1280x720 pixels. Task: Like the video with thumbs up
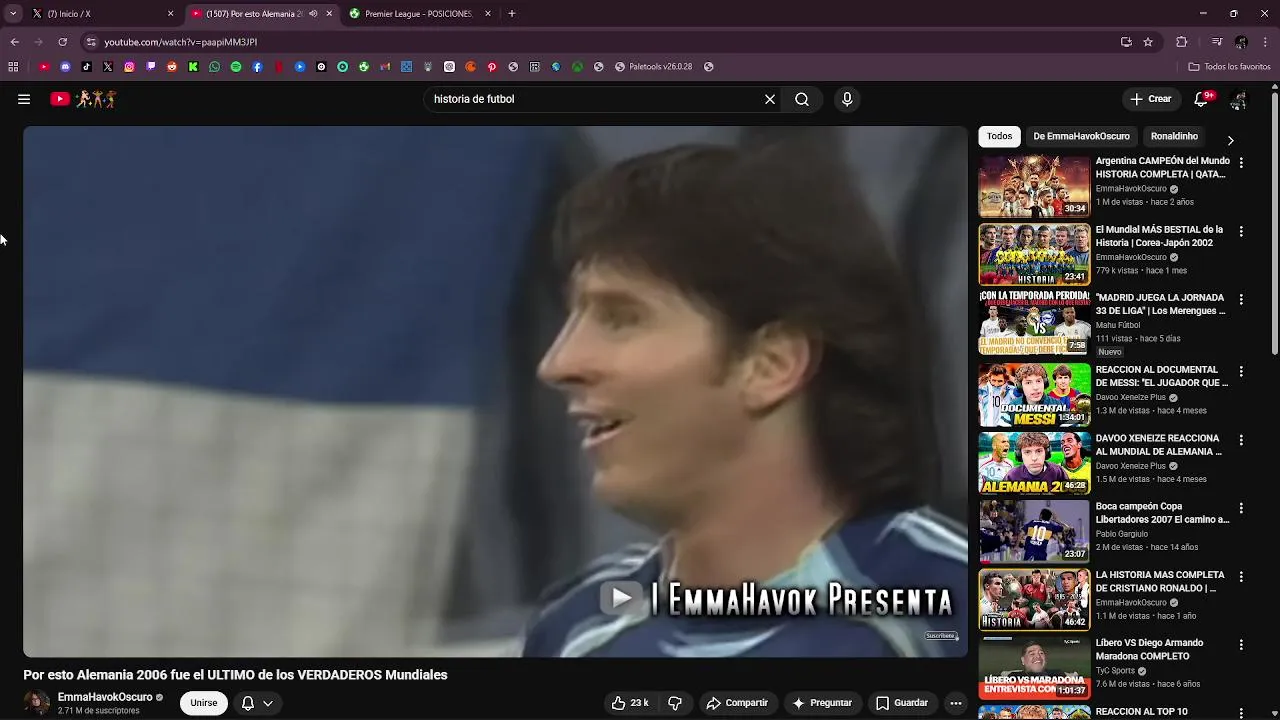630,703
